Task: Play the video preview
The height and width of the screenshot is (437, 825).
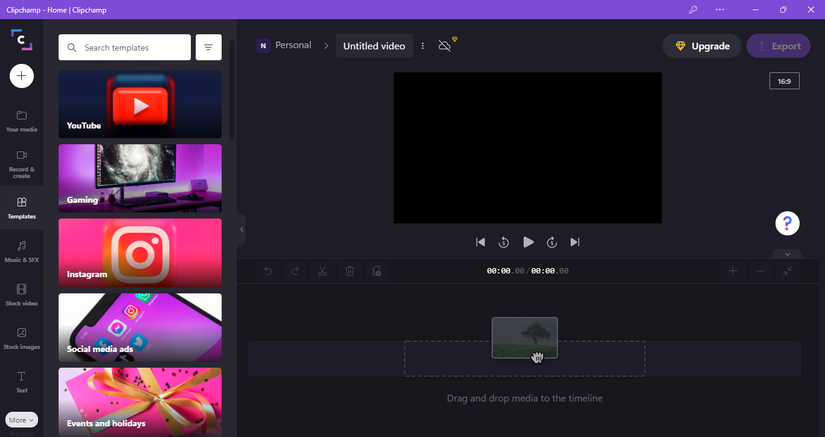Action: click(x=528, y=242)
